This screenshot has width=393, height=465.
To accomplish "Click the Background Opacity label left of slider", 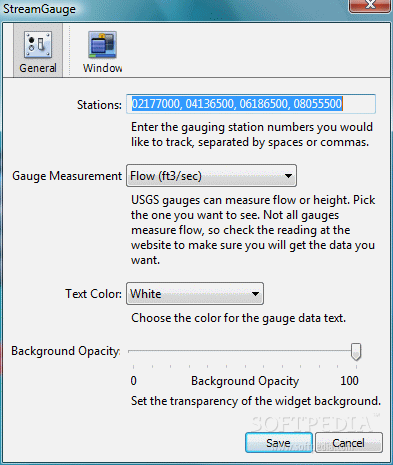I will point(66,351).
